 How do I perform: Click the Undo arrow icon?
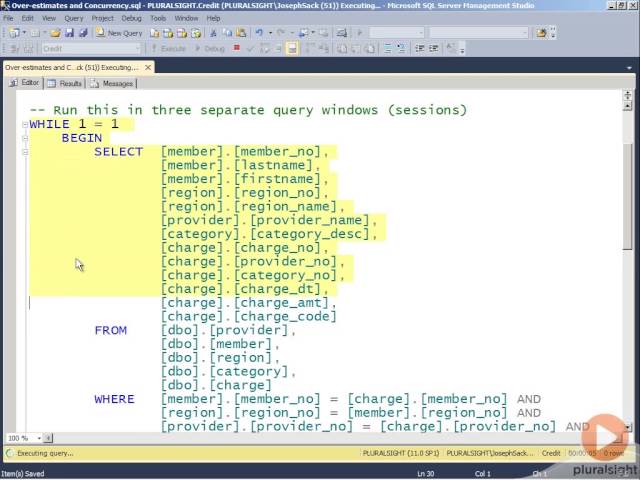(259, 33)
